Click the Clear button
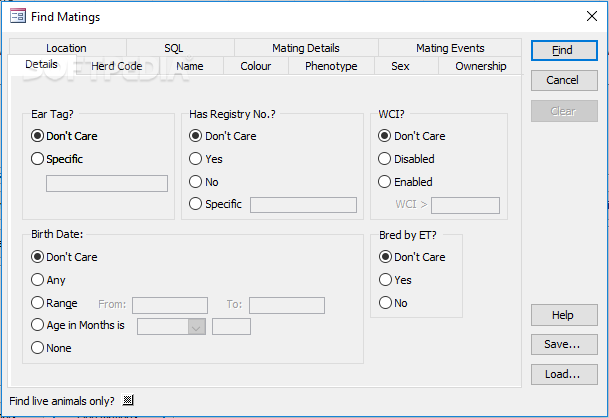This screenshot has height=418, width=609. tap(564, 111)
